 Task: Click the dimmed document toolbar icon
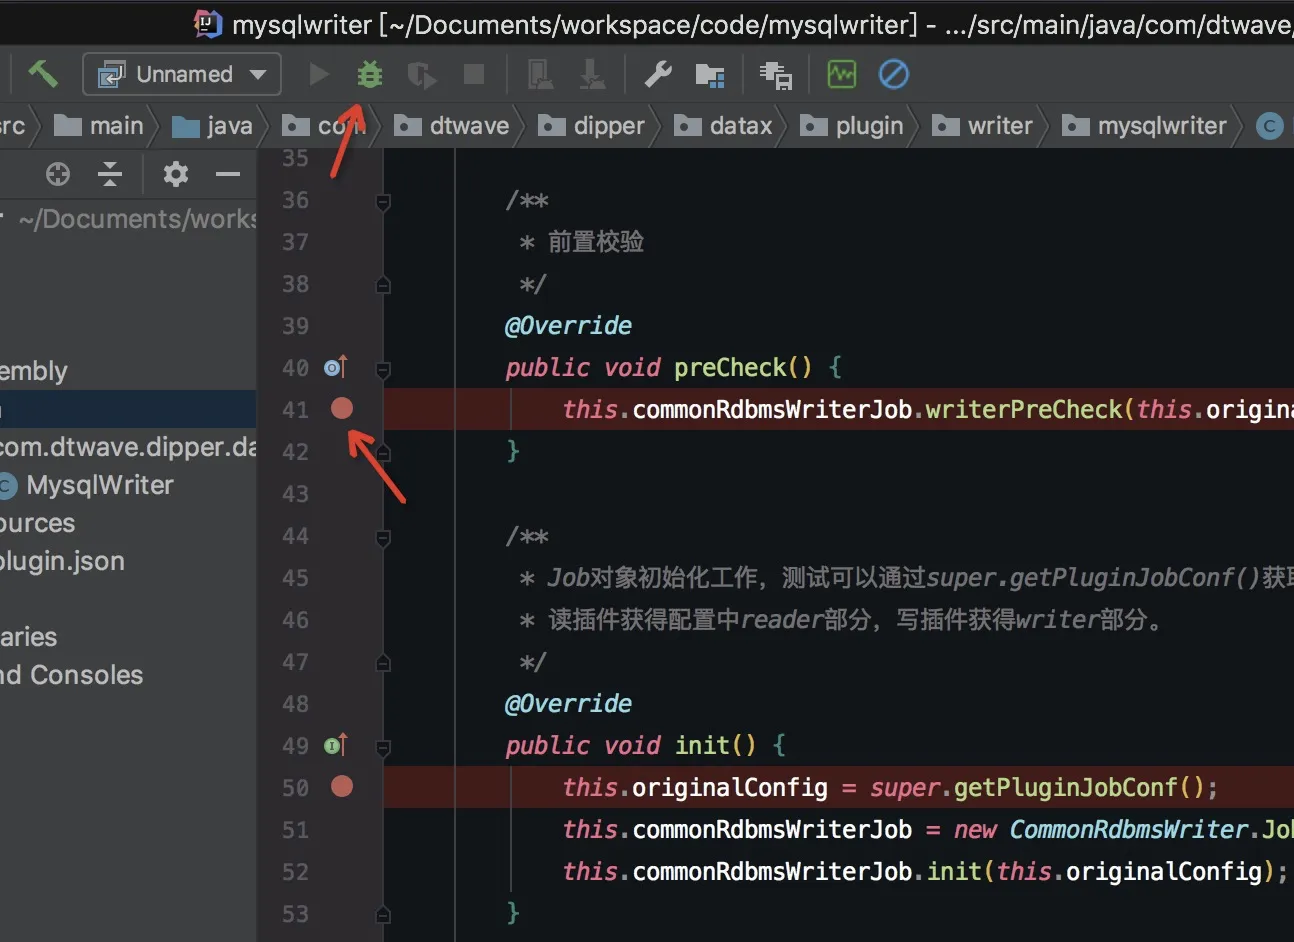(540, 74)
